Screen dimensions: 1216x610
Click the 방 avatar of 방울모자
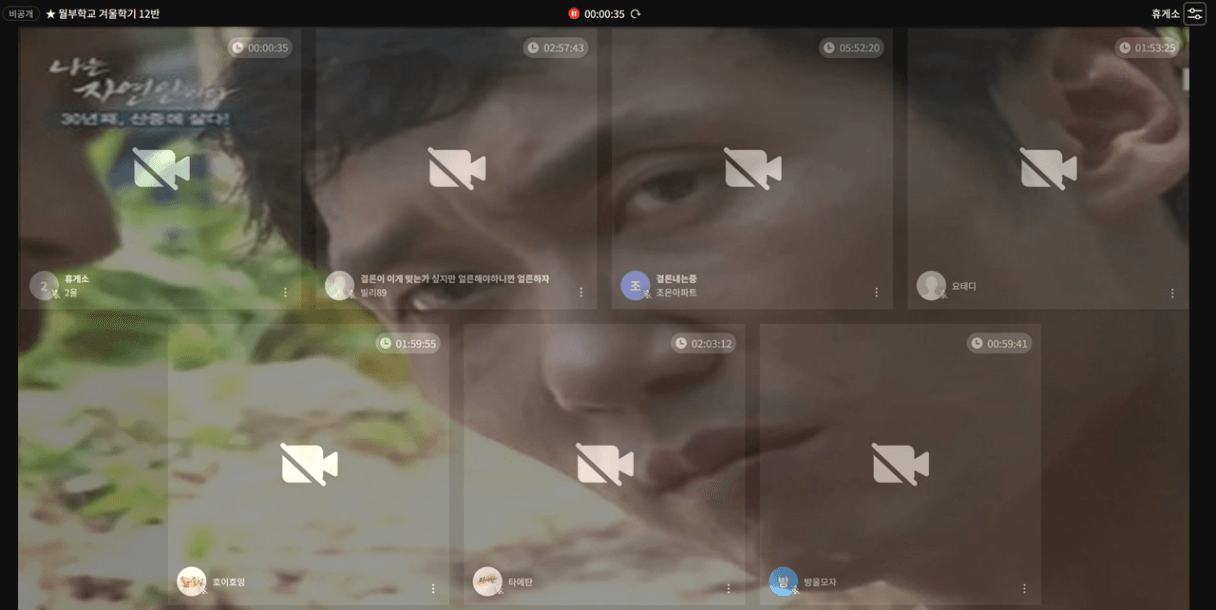click(784, 581)
